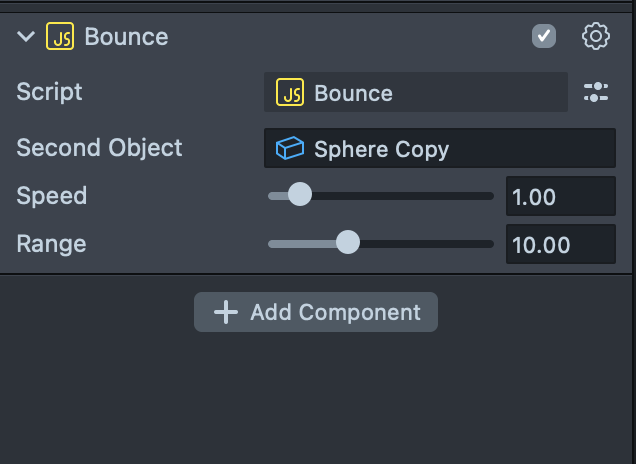Click the Range slider handle

click(347, 243)
